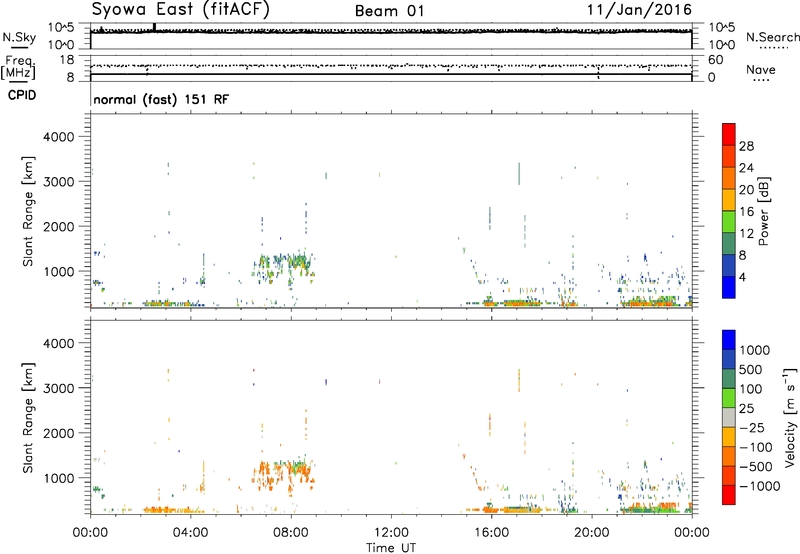
Task: Click the "20:00" time axis label
Action: (592, 533)
